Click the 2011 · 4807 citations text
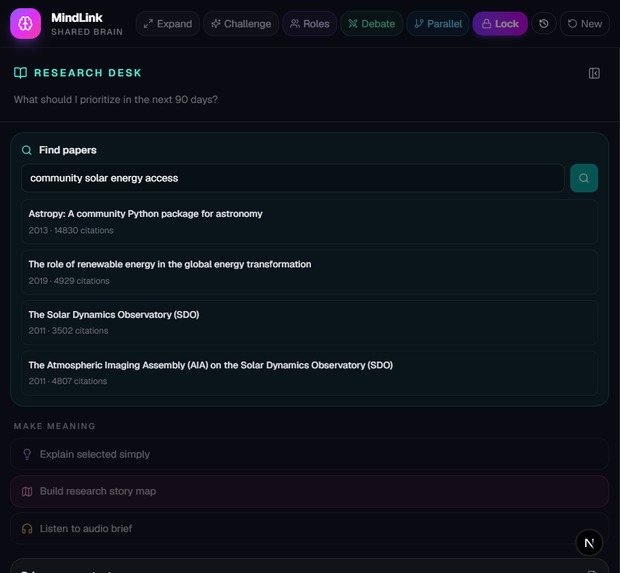Screen dimensions: 620x573 [x=68, y=381]
